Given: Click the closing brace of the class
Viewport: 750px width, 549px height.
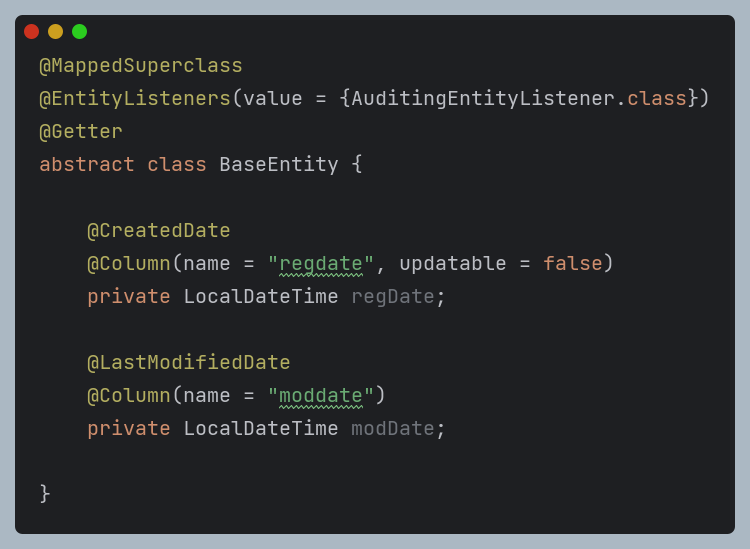Looking at the screenshot, I should pyautogui.click(x=44, y=494).
